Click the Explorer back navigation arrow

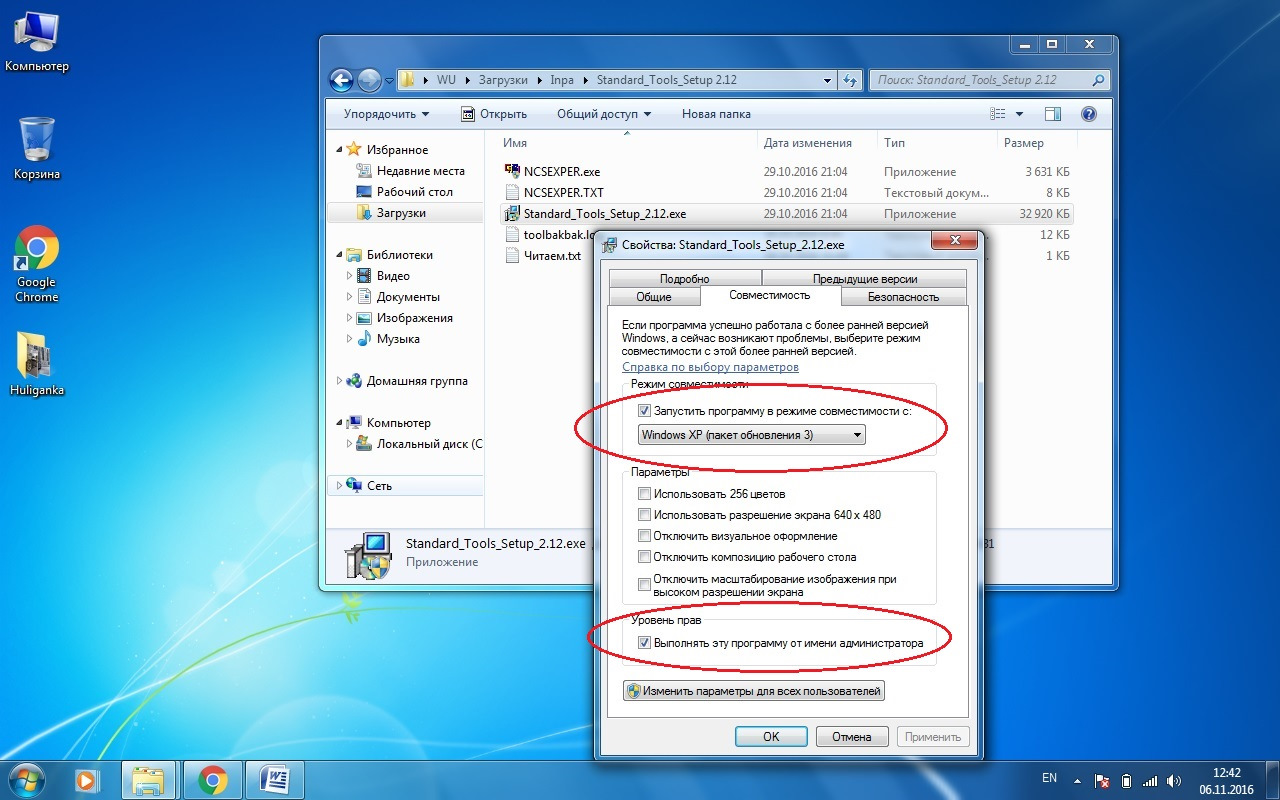341,80
